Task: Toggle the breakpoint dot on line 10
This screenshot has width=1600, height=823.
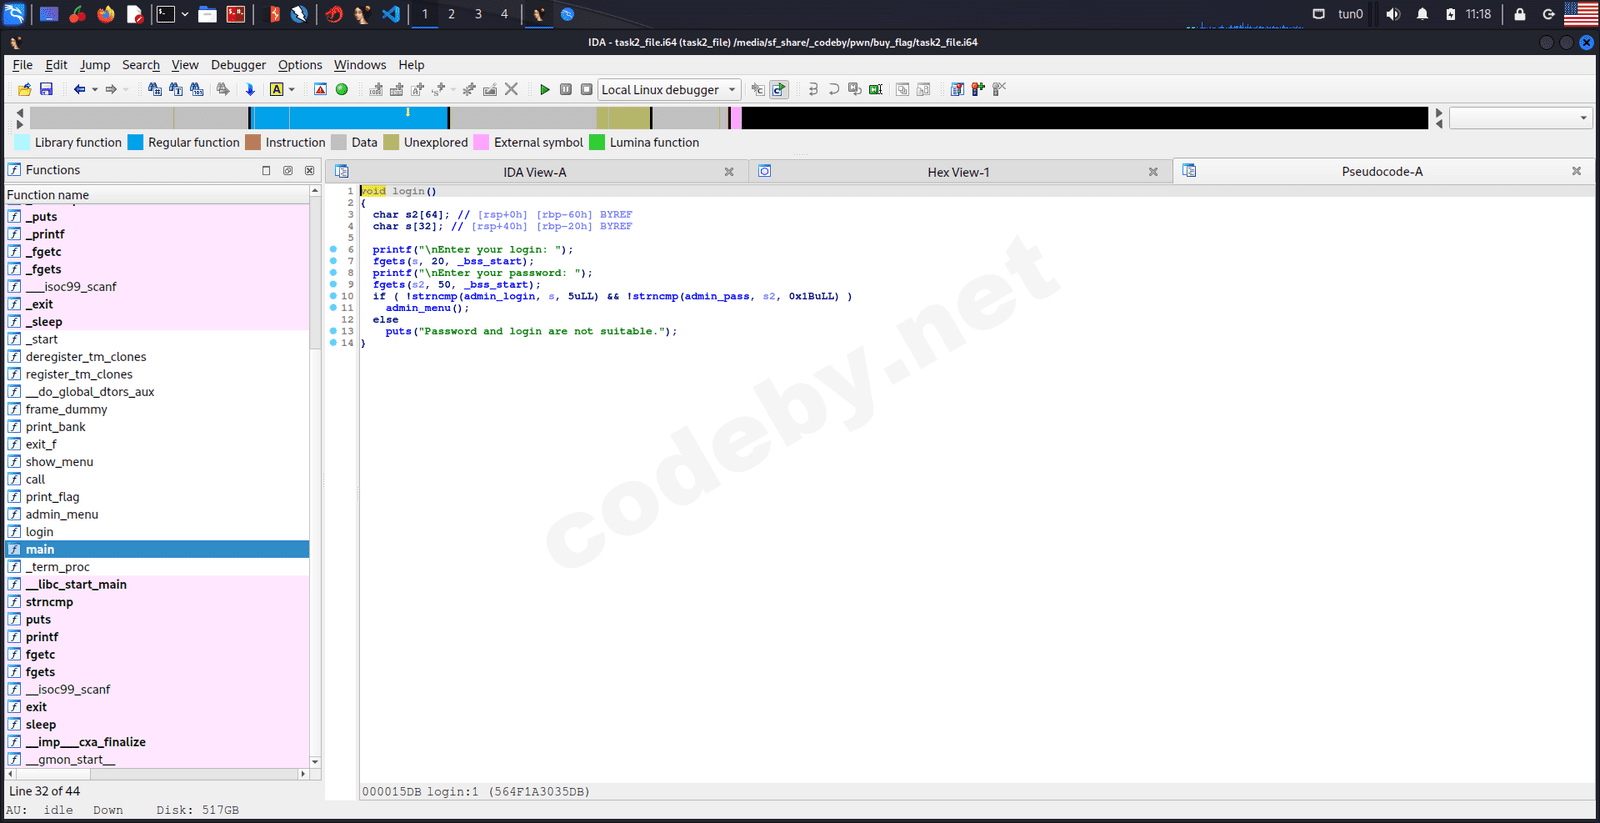Action: 333,296
